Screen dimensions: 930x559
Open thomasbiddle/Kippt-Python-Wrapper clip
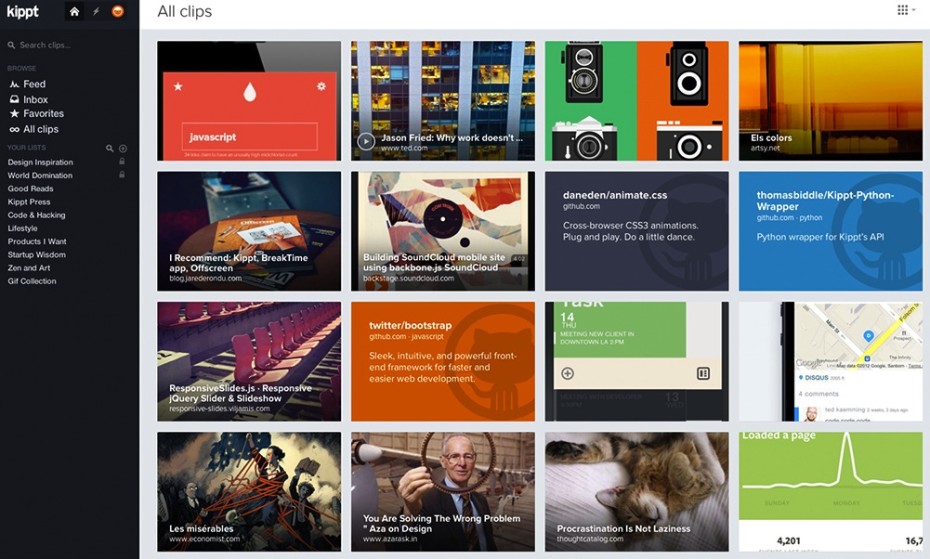tap(830, 231)
